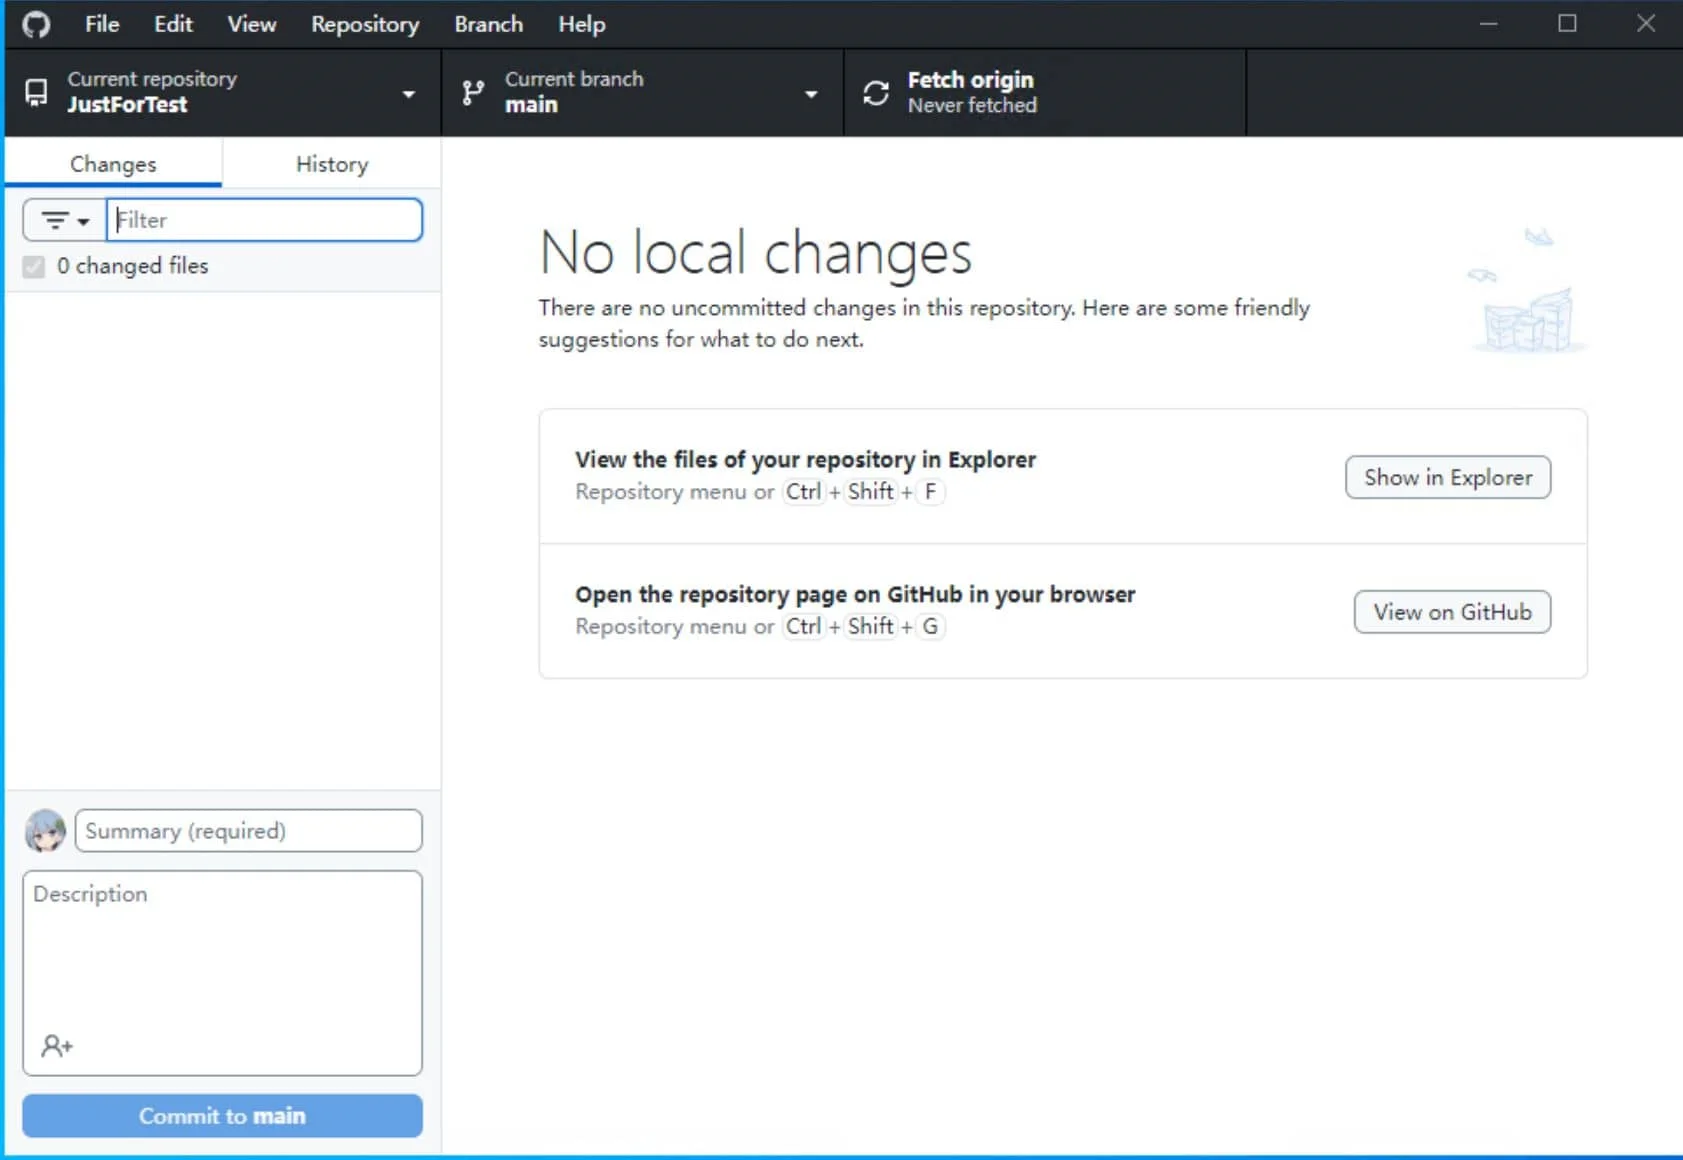The width and height of the screenshot is (1683, 1160).
Task: Click View on GitHub button
Action: [1452, 612]
